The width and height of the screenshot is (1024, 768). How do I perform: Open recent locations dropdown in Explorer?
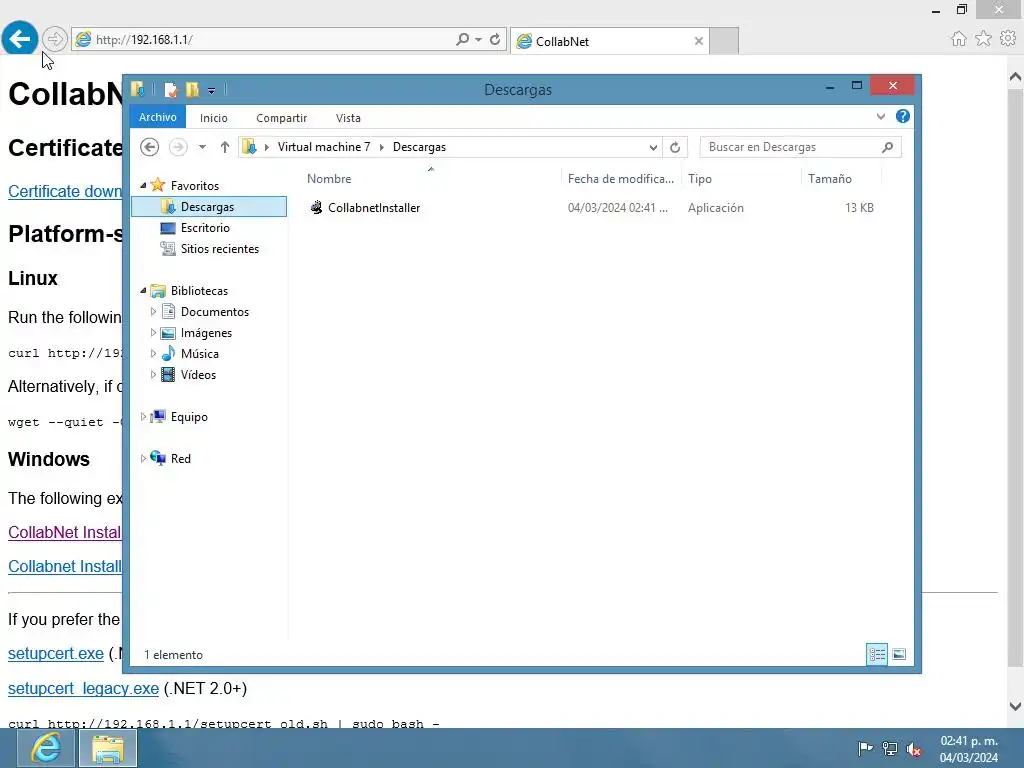(x=202, y=147)
